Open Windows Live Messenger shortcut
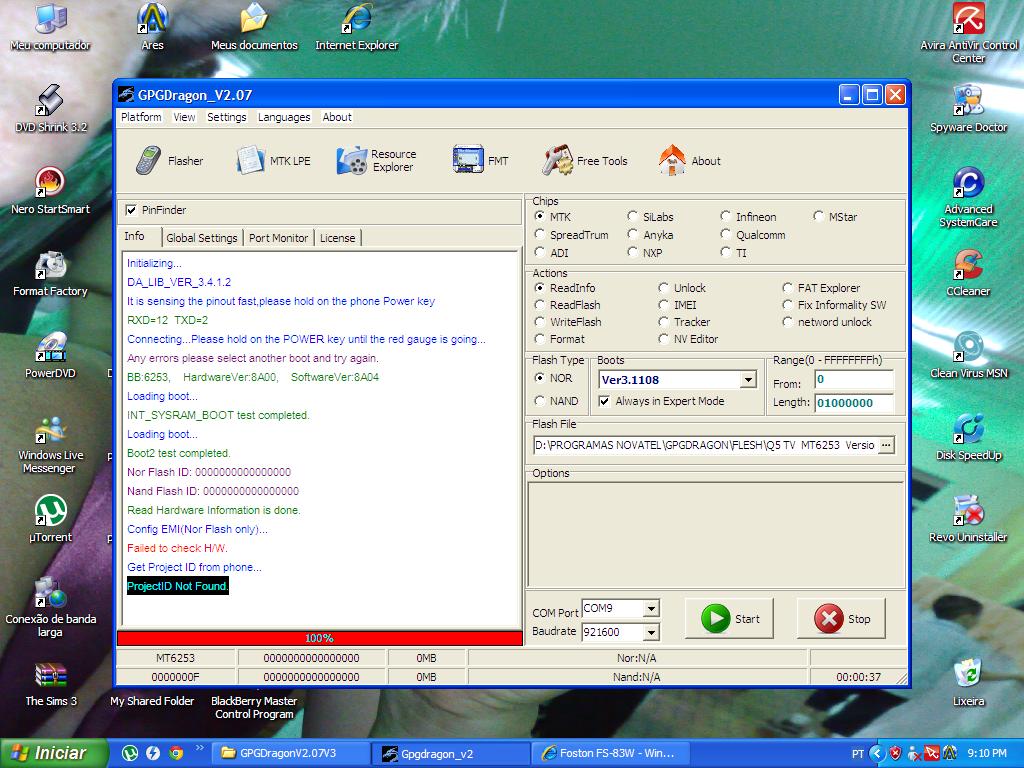This screenshot has height=768, width=1024. click(50, 444)
